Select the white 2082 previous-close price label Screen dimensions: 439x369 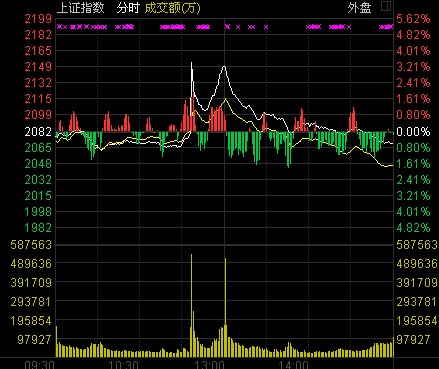pyautogui.click(x=38, y=132)
